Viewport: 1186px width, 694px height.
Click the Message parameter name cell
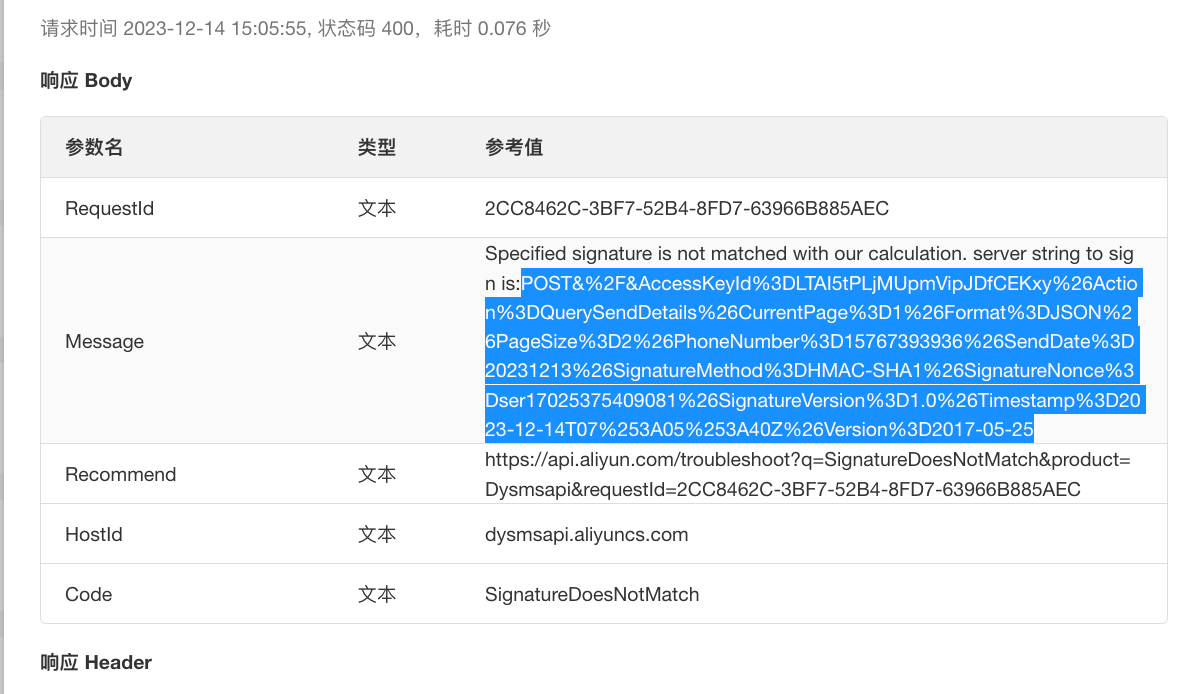pos(104,342)
